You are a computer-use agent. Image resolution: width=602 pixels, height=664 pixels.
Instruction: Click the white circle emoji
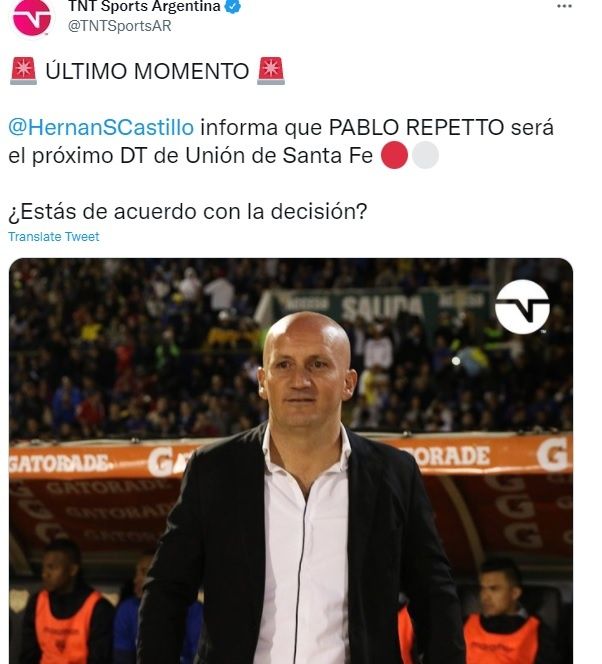tap(425, 155)
